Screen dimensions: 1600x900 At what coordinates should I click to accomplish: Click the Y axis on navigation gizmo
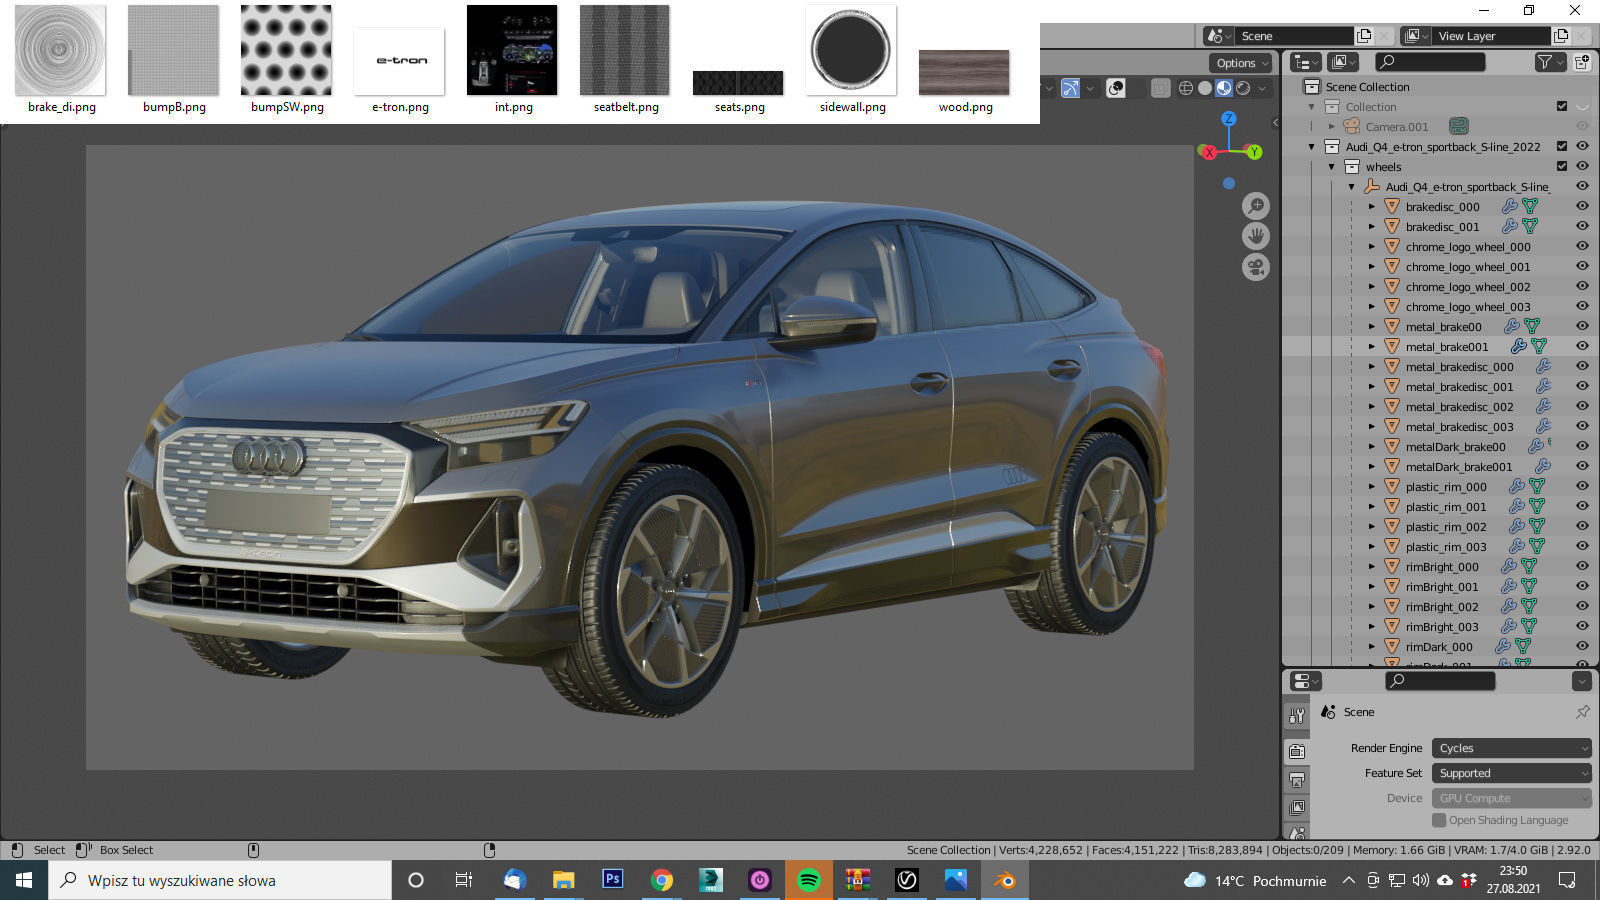tap(1254, 152)
